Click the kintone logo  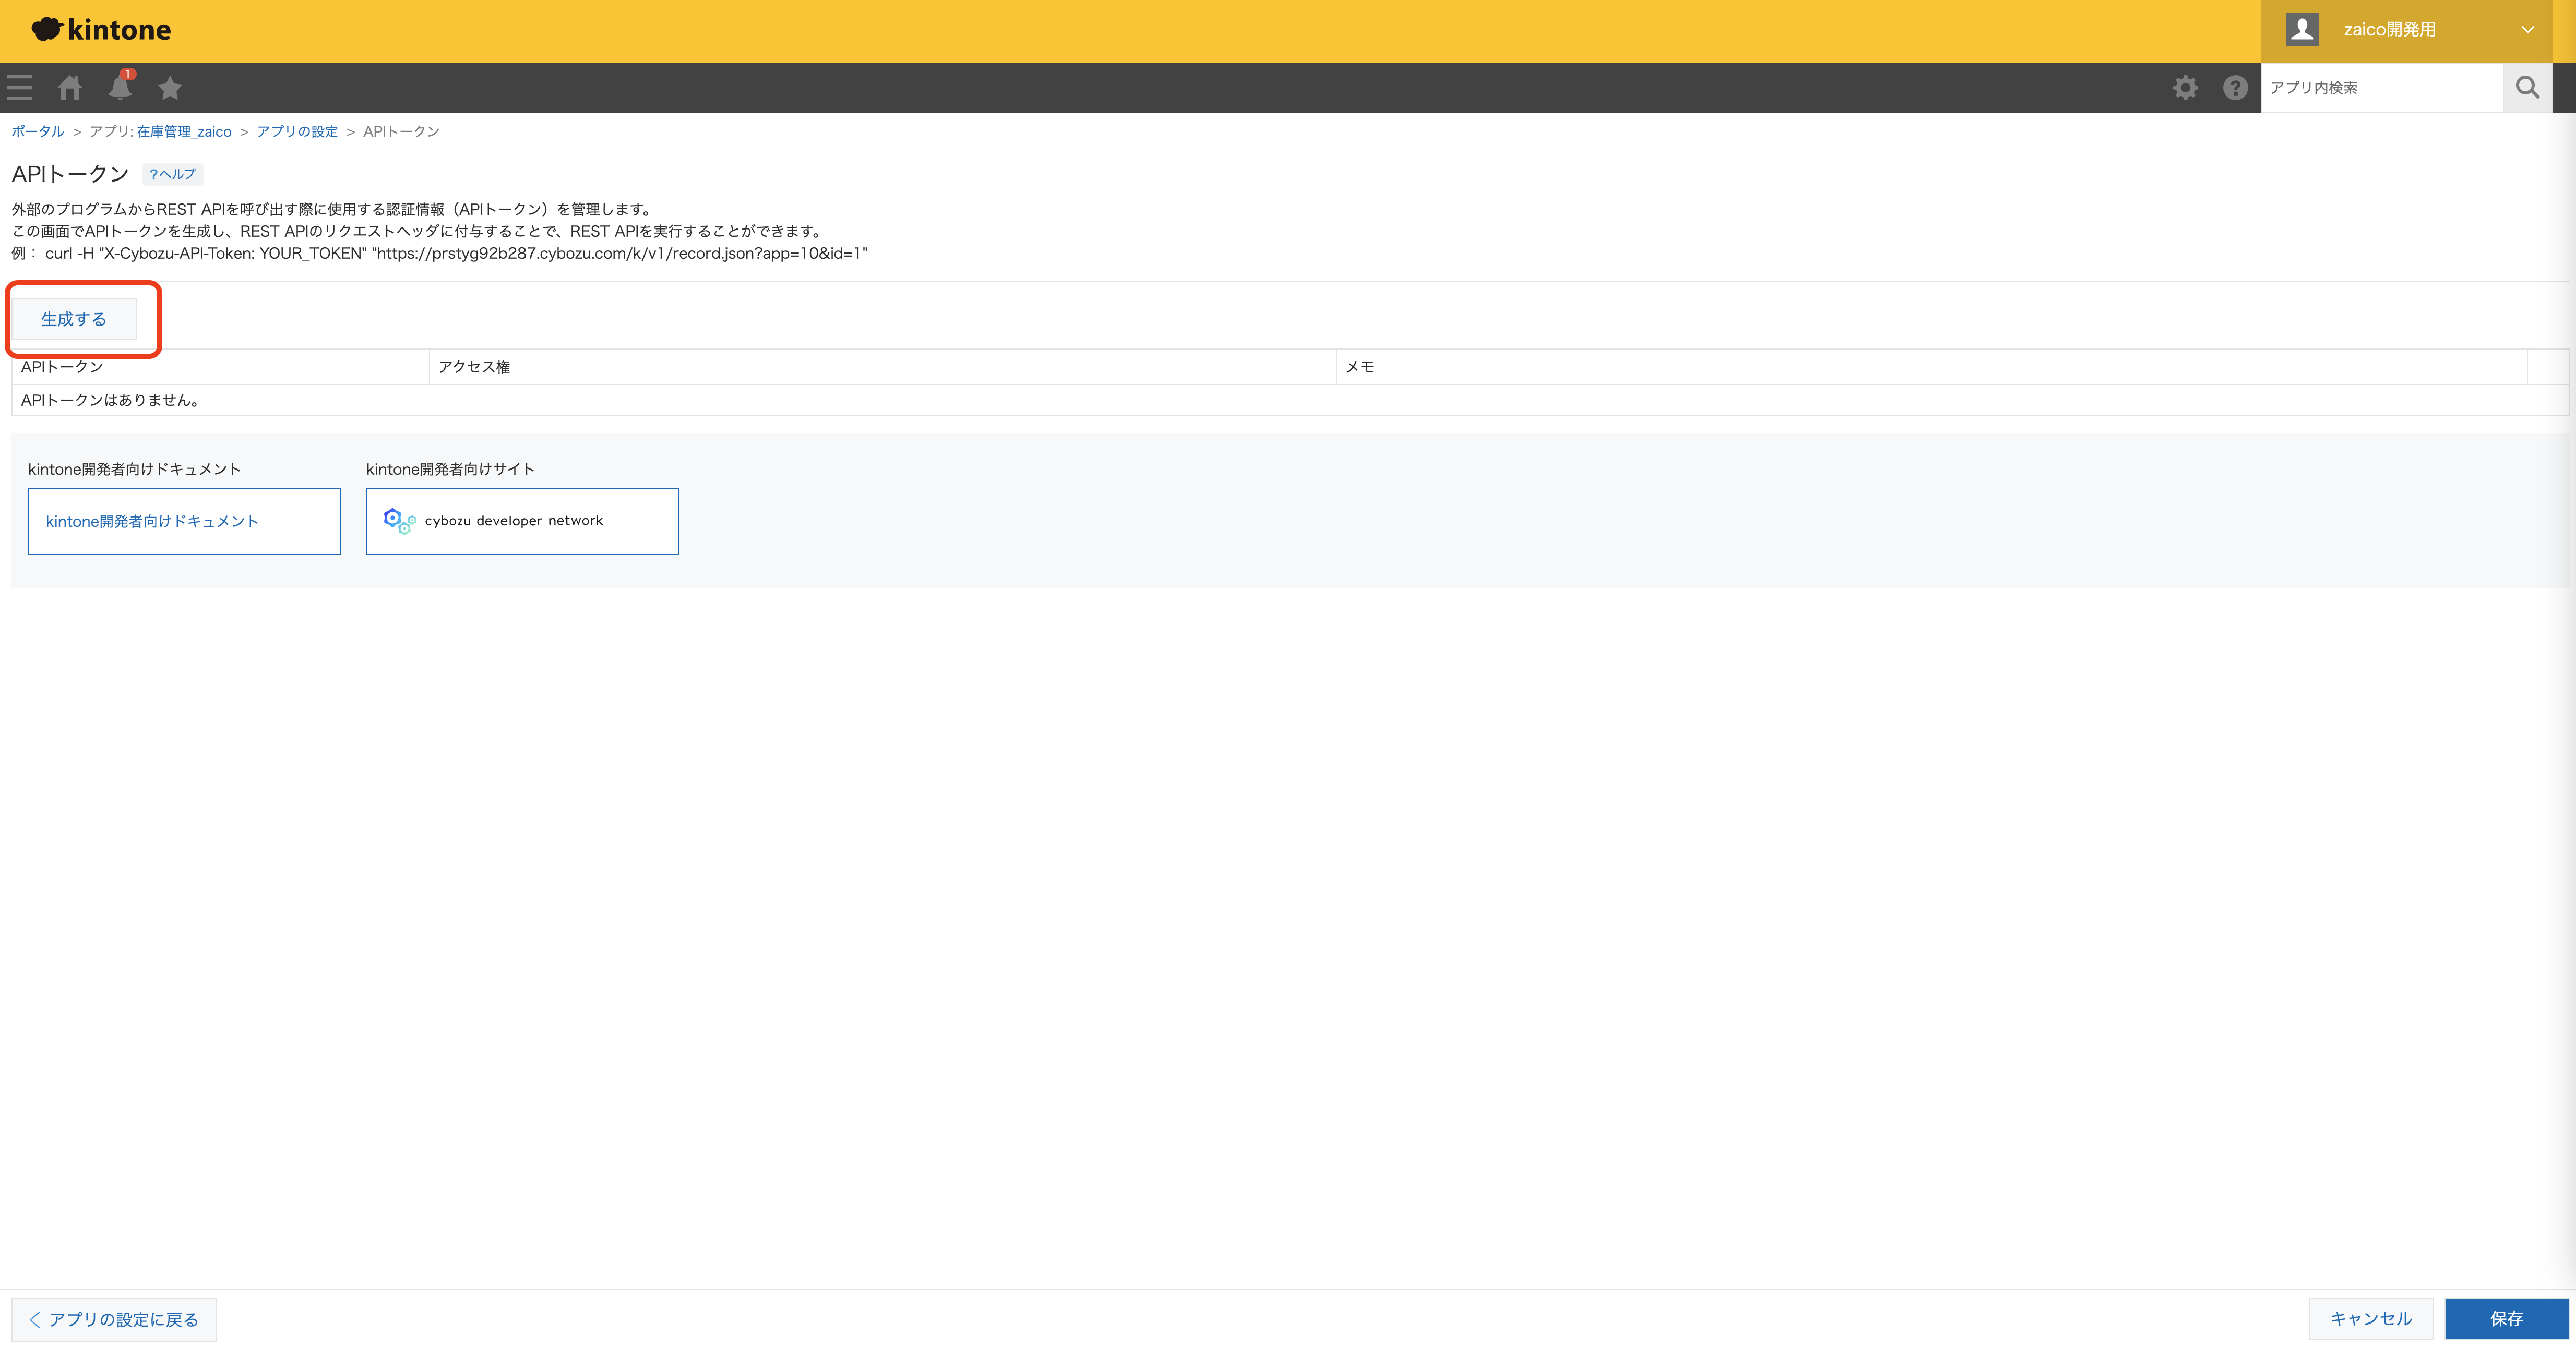[x=101, y=30]
